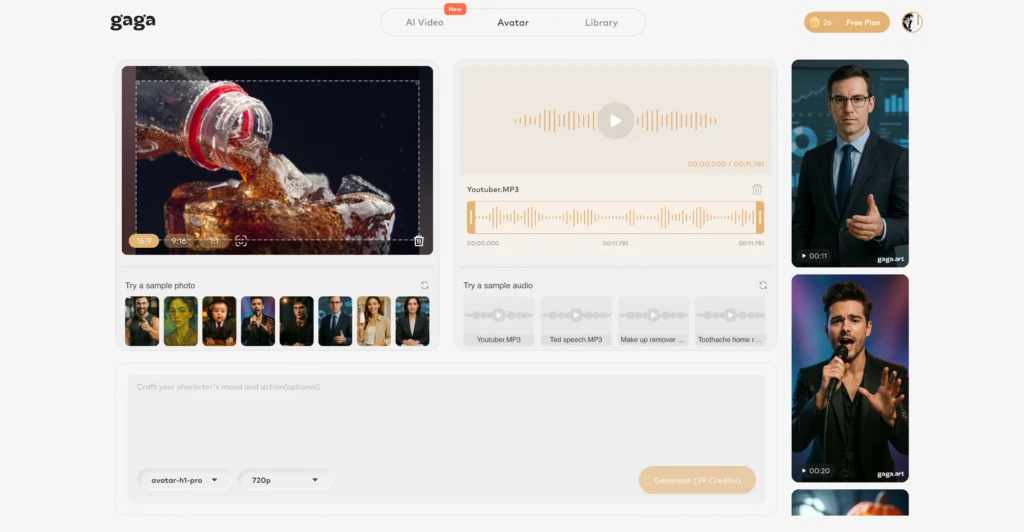Play the Toothache home remedy sample audio
1024x532 pixels.
pos(730,315)
